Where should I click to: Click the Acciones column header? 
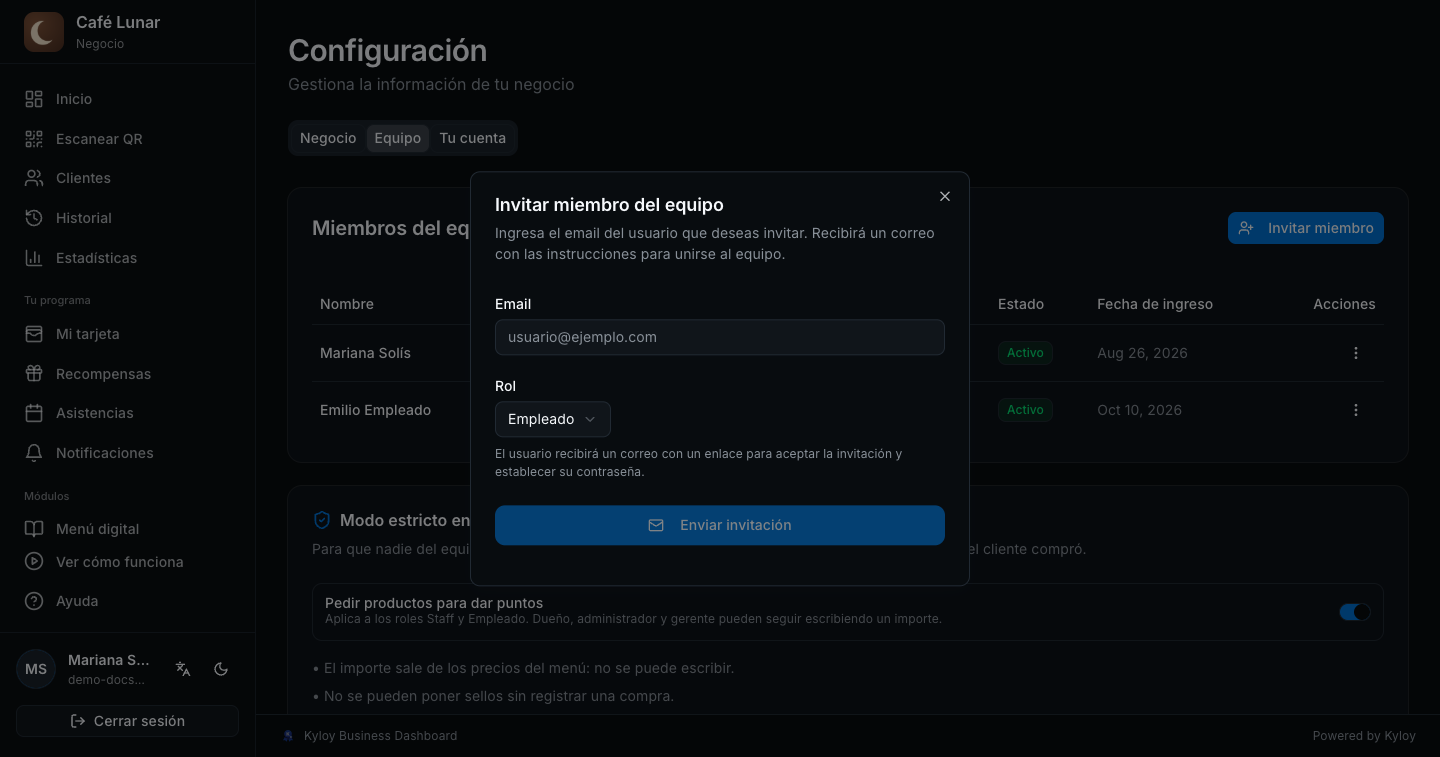pos(1344,304)
